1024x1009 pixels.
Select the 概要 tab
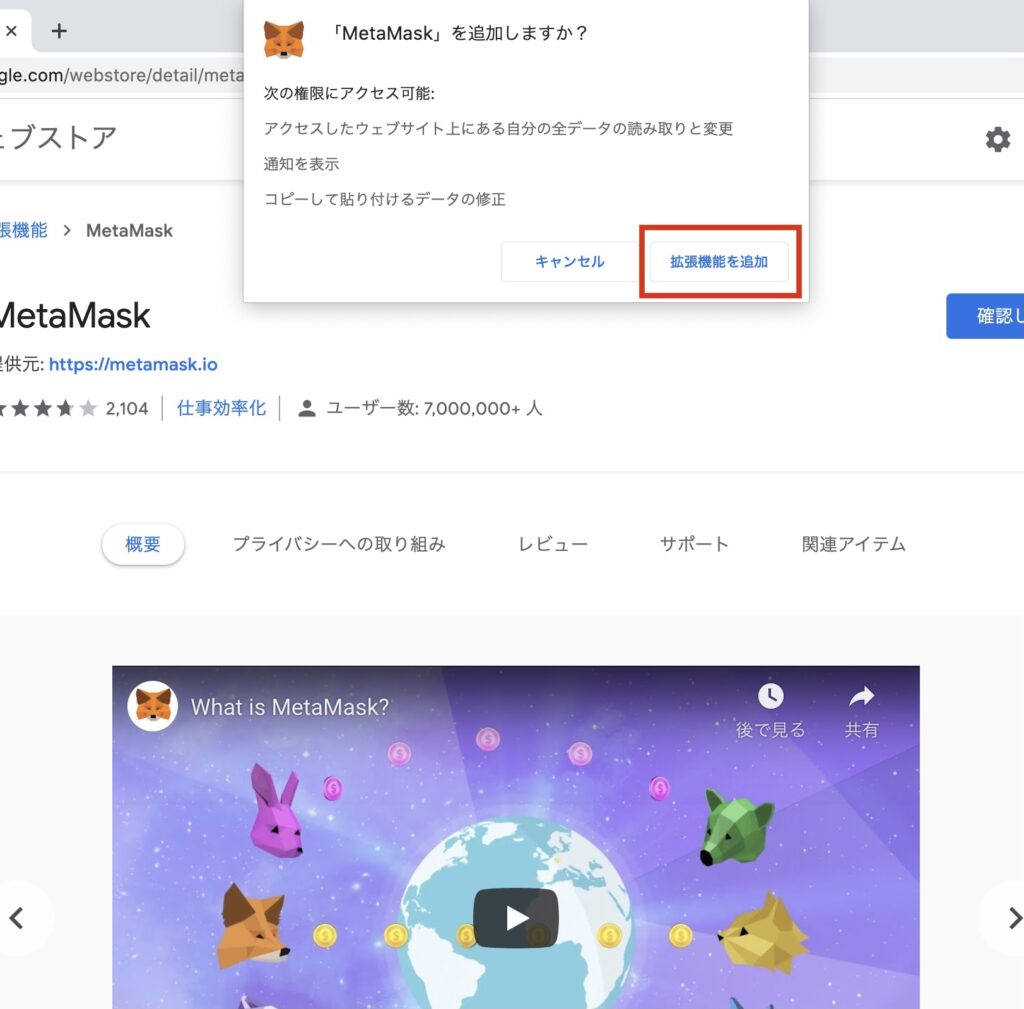(x=143, y=544)
